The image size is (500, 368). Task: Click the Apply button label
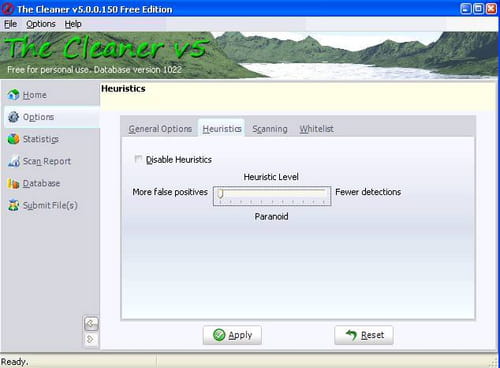click(x=240, y=335)
